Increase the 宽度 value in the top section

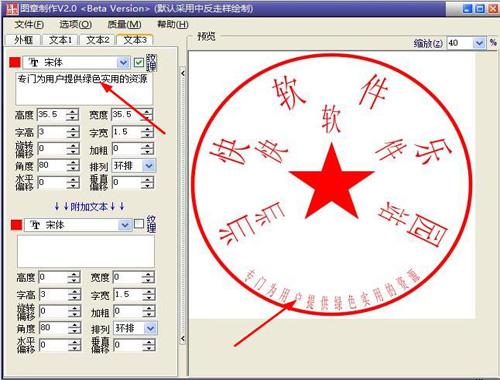pos(147,111)
